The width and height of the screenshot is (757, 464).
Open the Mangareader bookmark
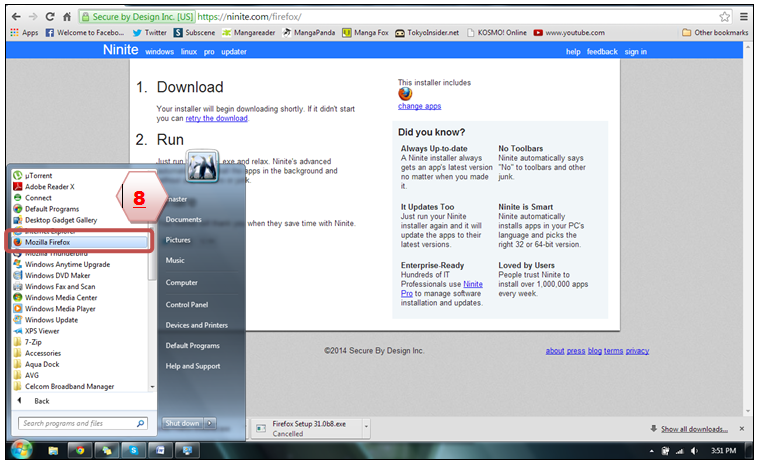[249, 32]
